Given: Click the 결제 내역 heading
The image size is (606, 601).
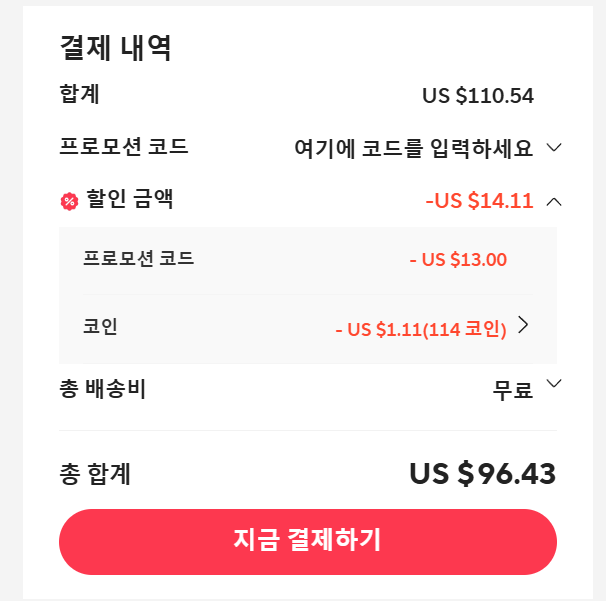Looking at the screenshot, I should (116, 48).
